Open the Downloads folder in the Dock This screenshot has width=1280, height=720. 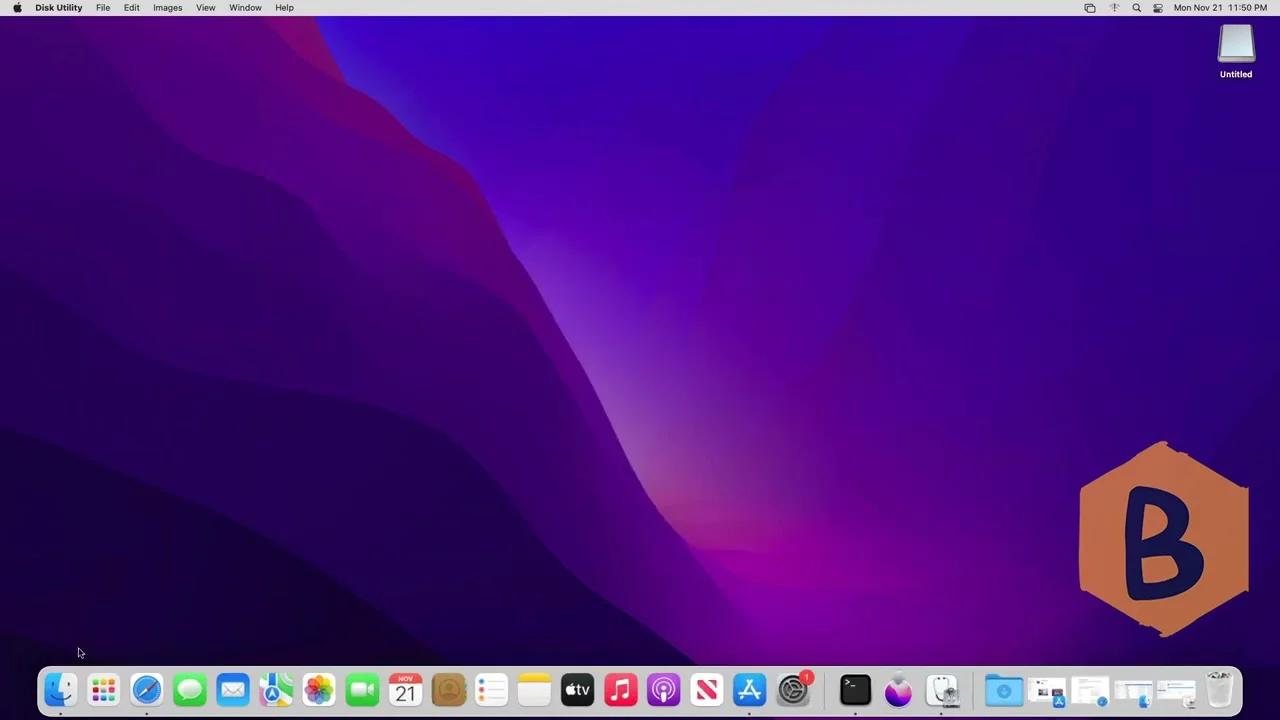tap(1003, 689)
